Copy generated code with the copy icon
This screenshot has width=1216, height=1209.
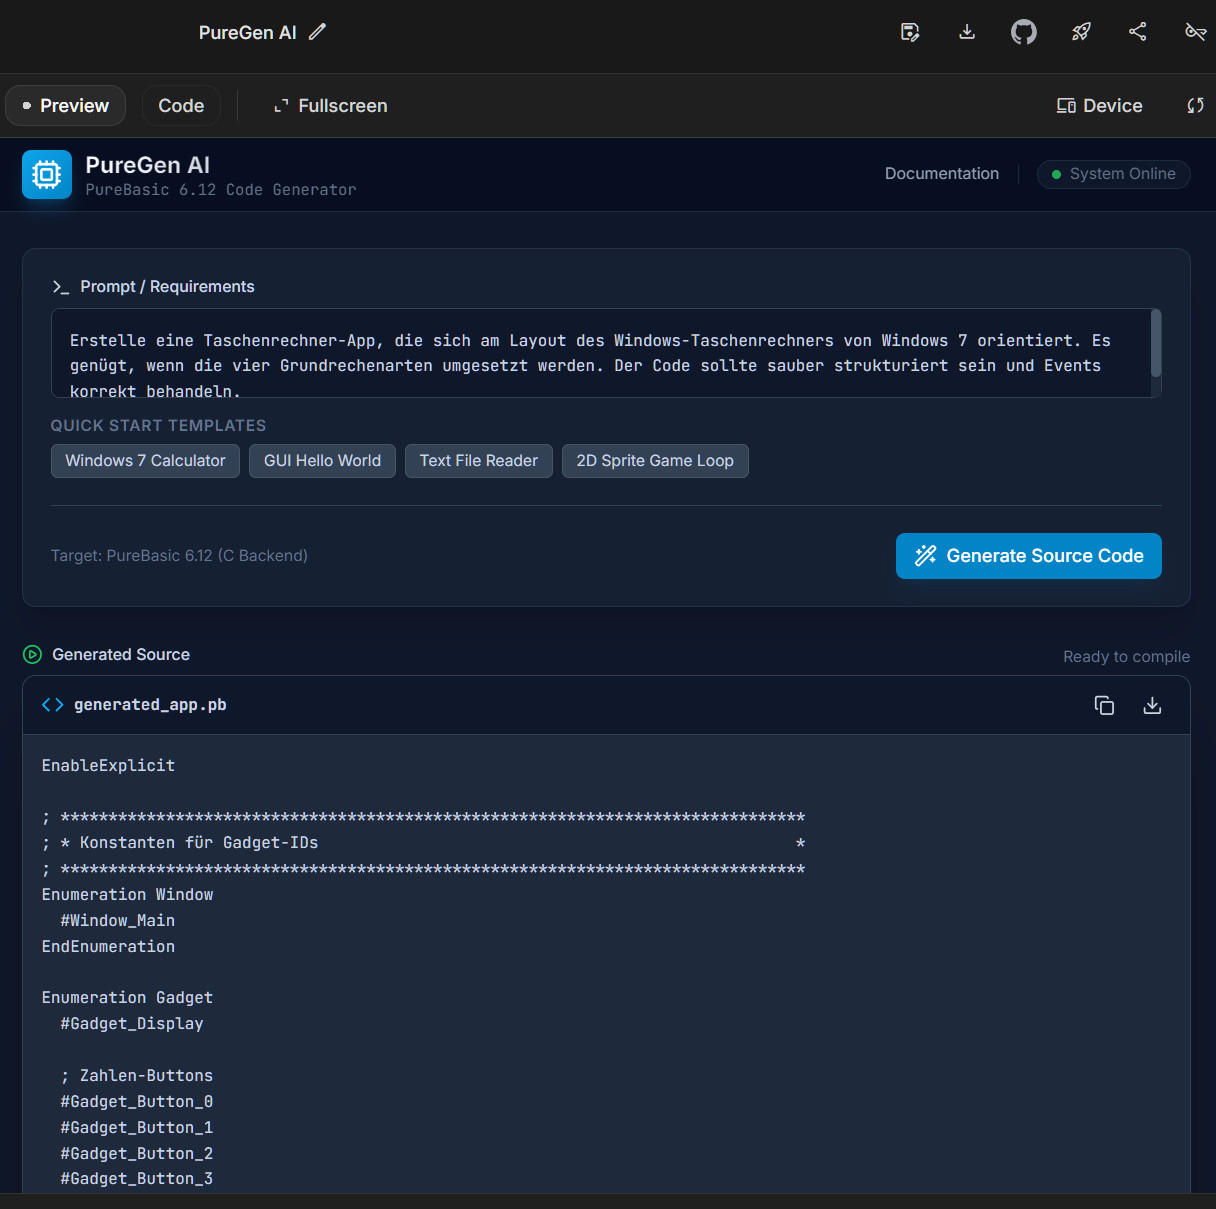[1104, 706]
